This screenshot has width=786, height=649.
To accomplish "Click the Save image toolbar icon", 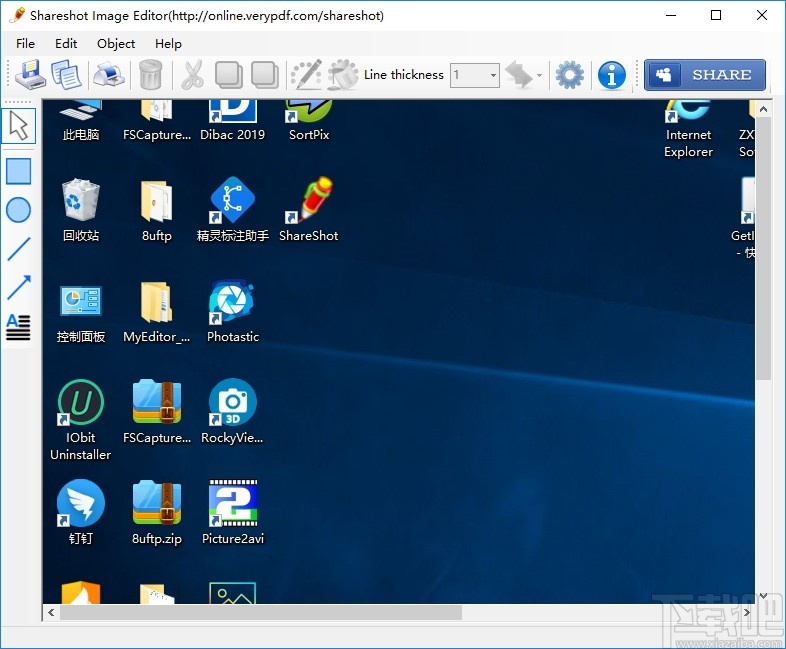I will click(x=30, y=75).
